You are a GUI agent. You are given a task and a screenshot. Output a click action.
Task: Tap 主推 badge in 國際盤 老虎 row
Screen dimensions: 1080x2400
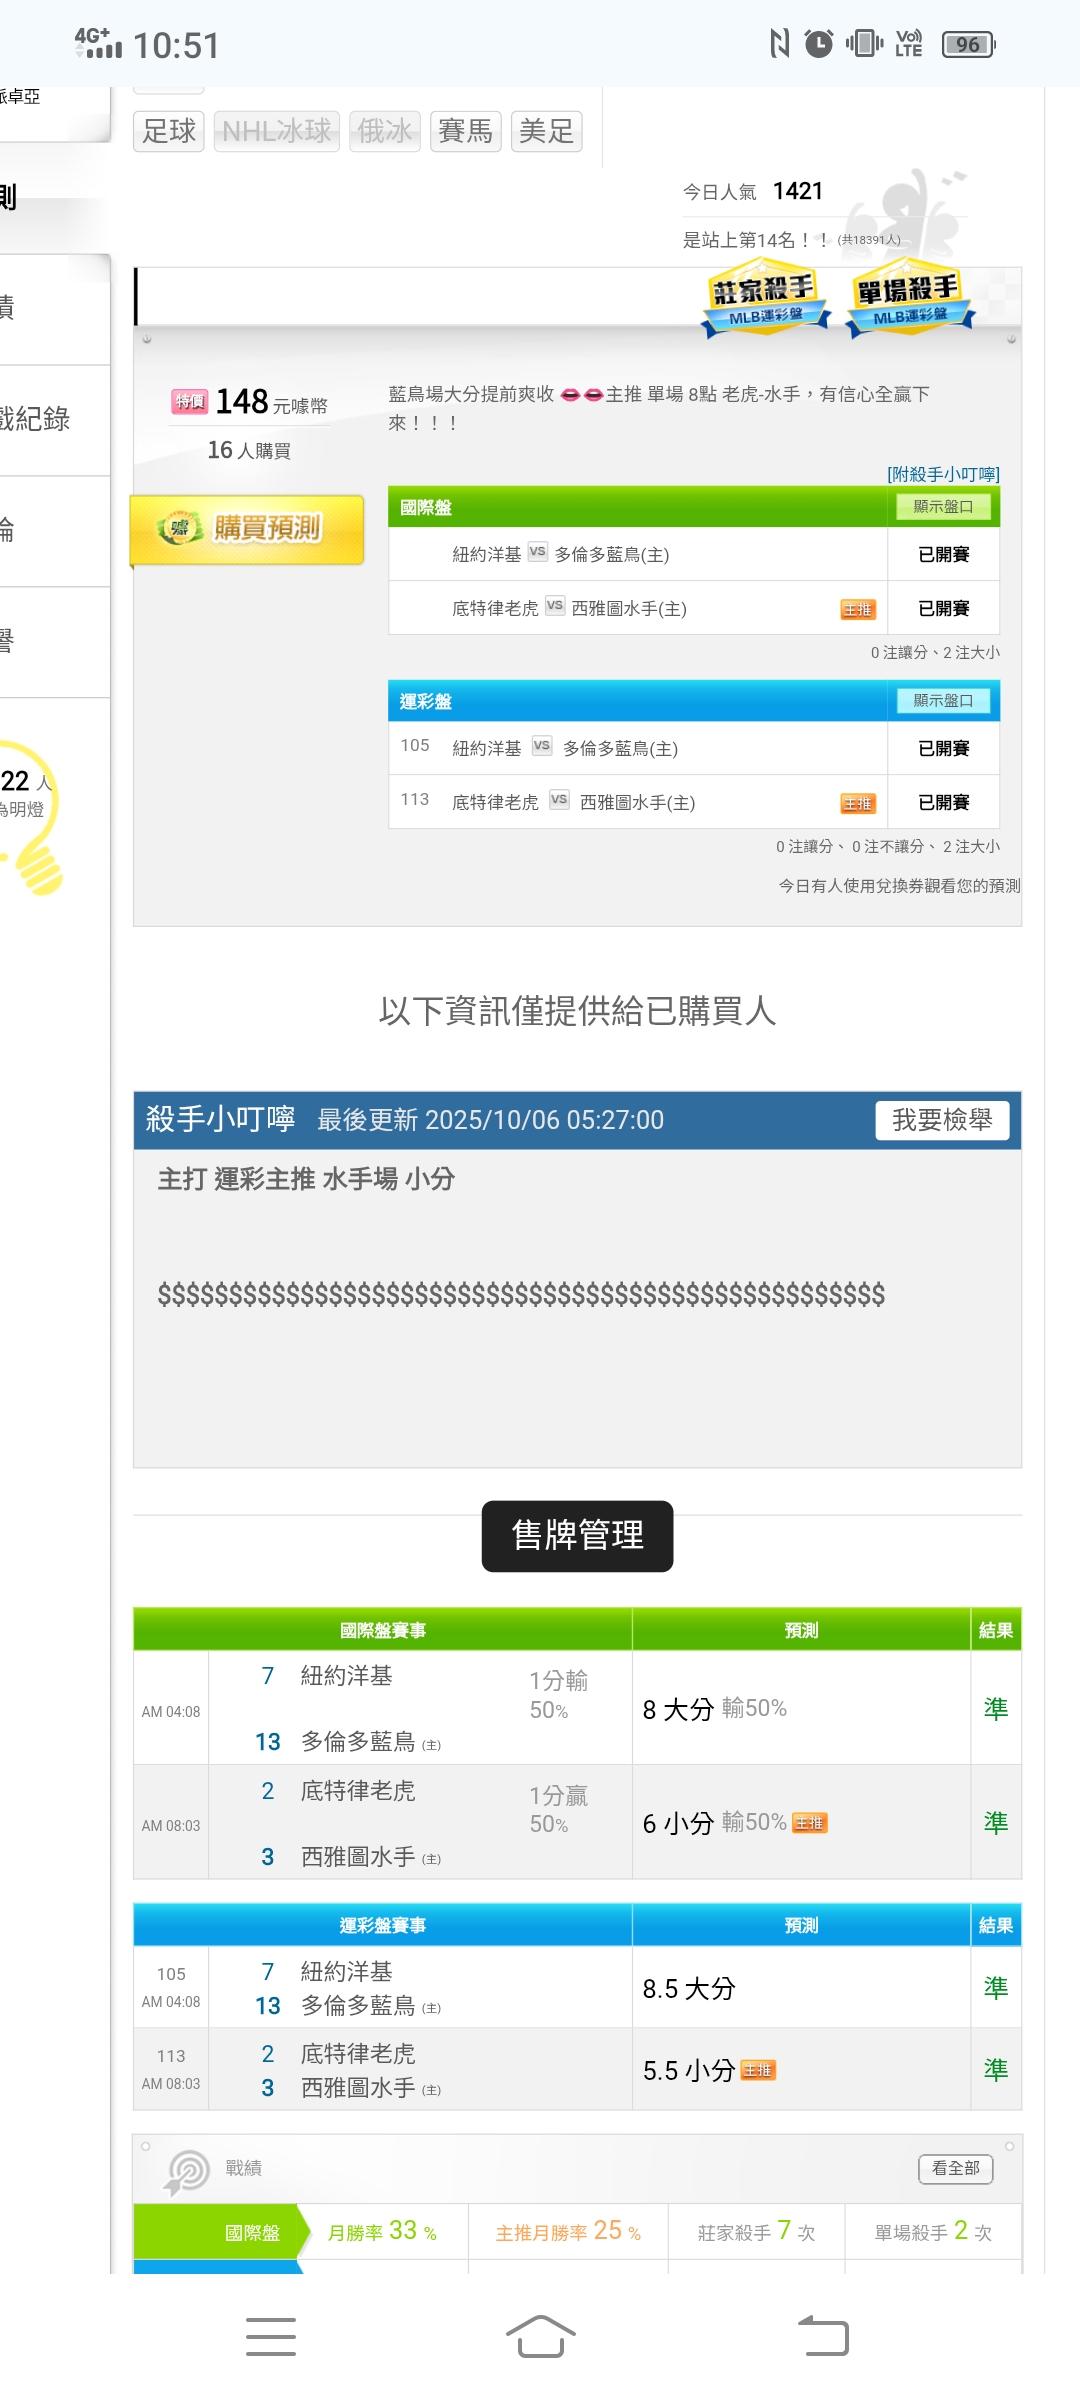click(858, 610)
